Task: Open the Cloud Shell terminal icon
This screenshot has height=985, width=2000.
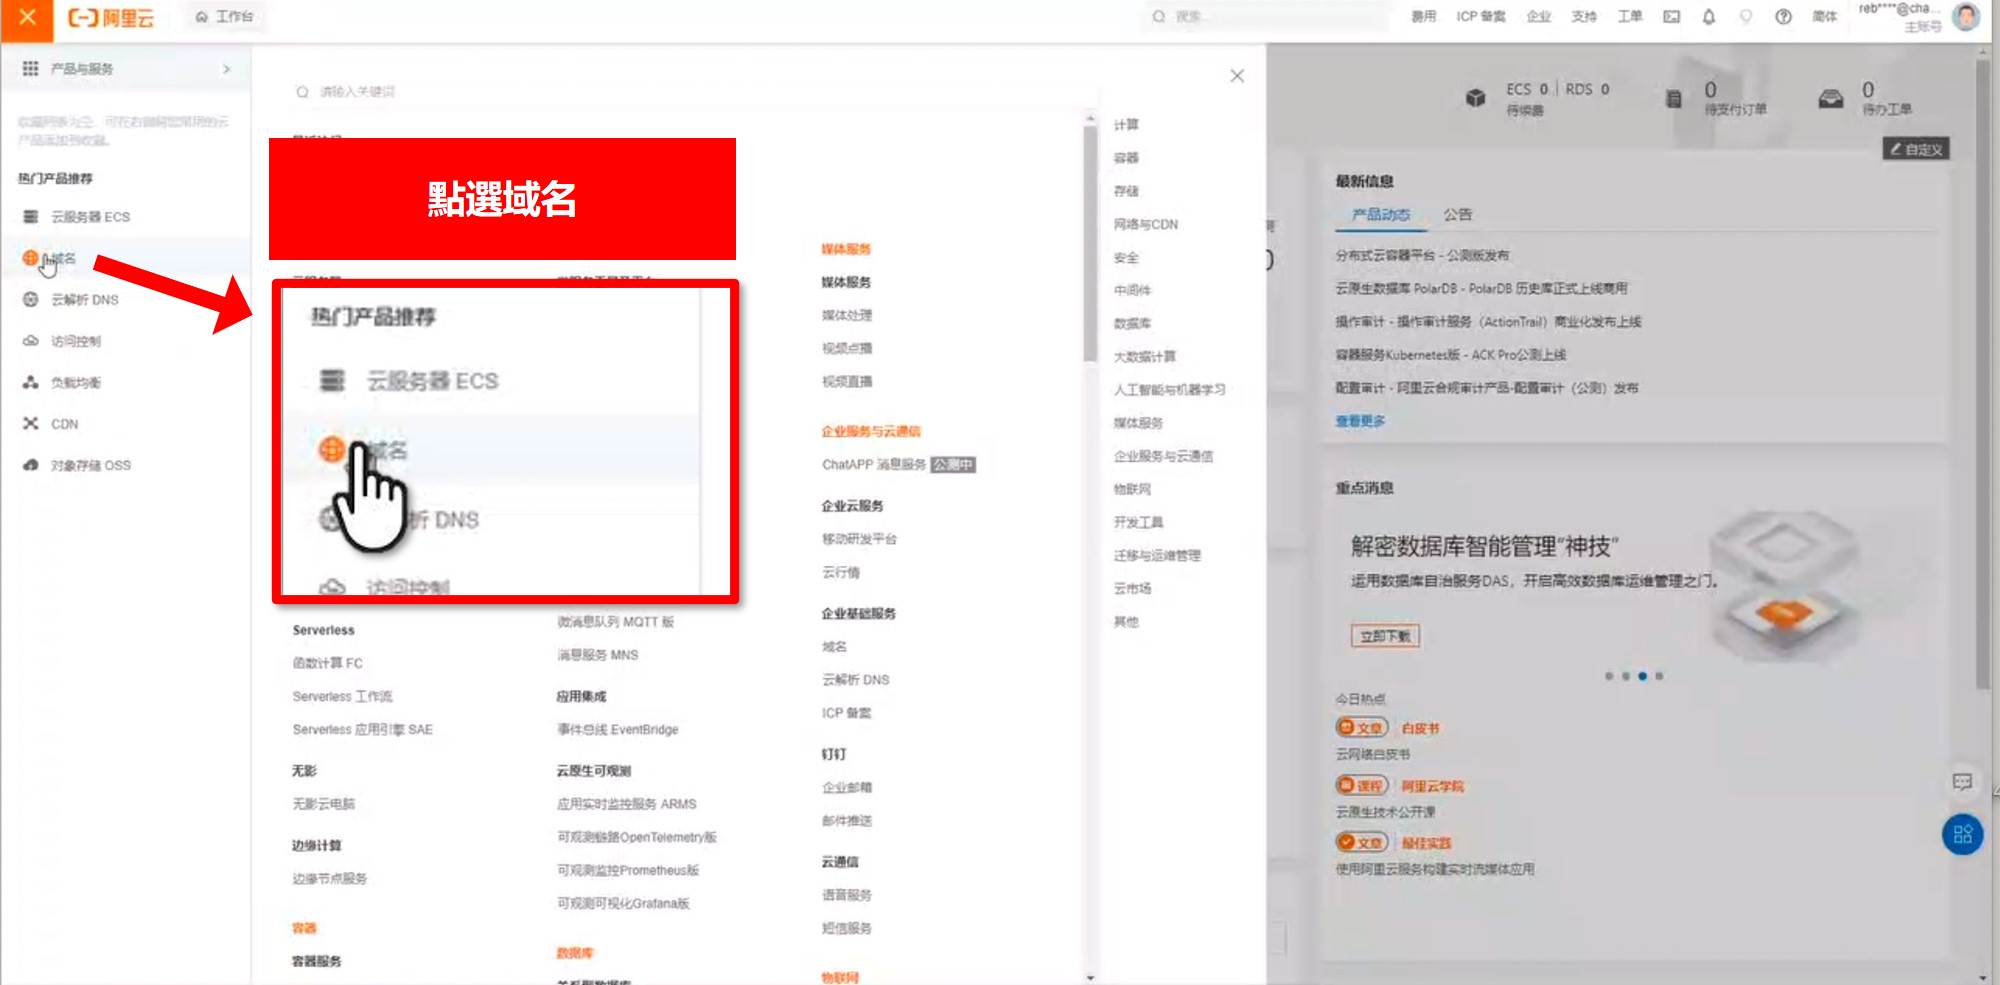Action: 1671,17
